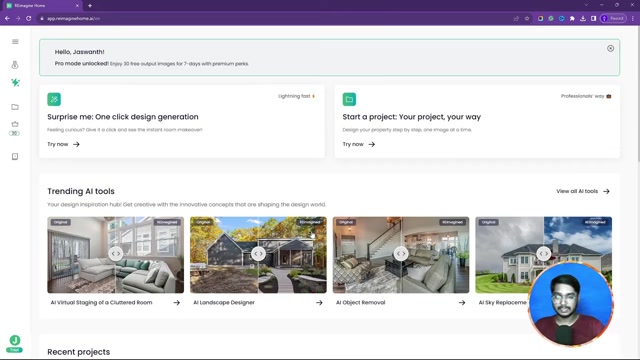640x360 pixels.
Task: Click AI Landscape Designer label text
Action: 224,302
